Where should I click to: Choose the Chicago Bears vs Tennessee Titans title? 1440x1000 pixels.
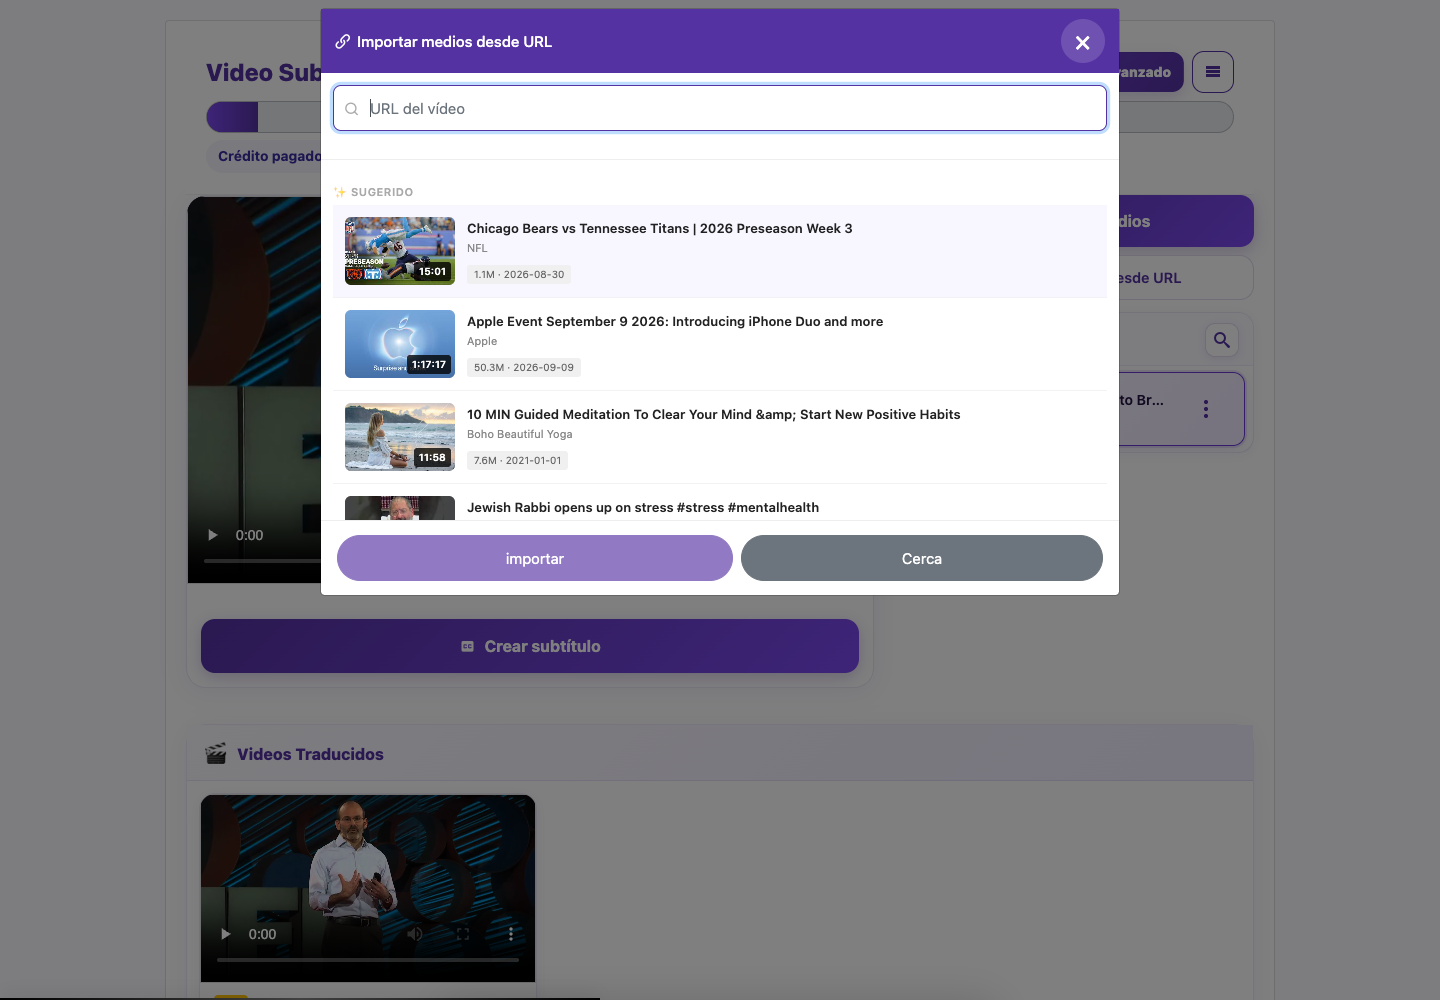pyautogui.click(x=660, y=228)
